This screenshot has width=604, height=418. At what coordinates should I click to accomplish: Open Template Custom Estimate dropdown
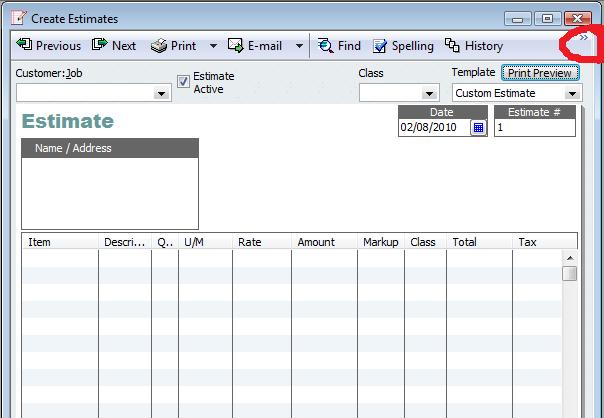point(572,93)
